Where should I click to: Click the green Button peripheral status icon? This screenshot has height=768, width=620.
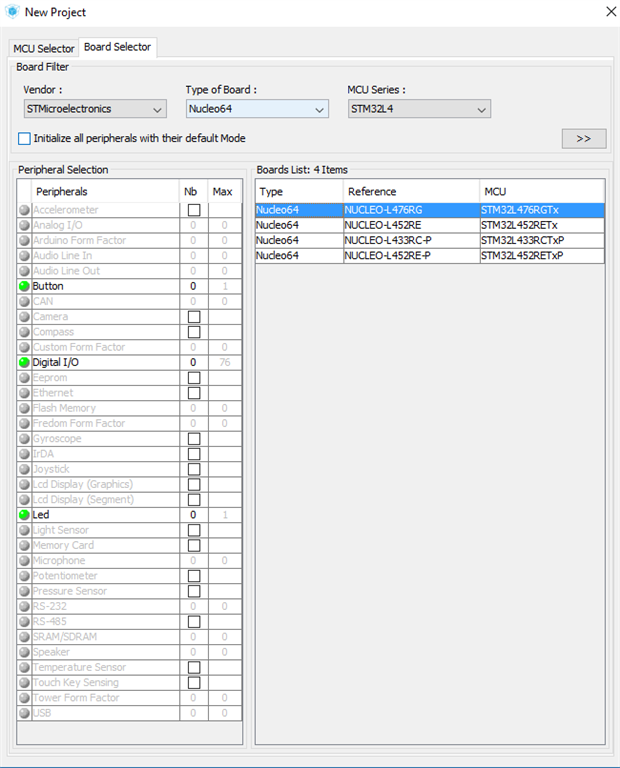tap(25, 286)
